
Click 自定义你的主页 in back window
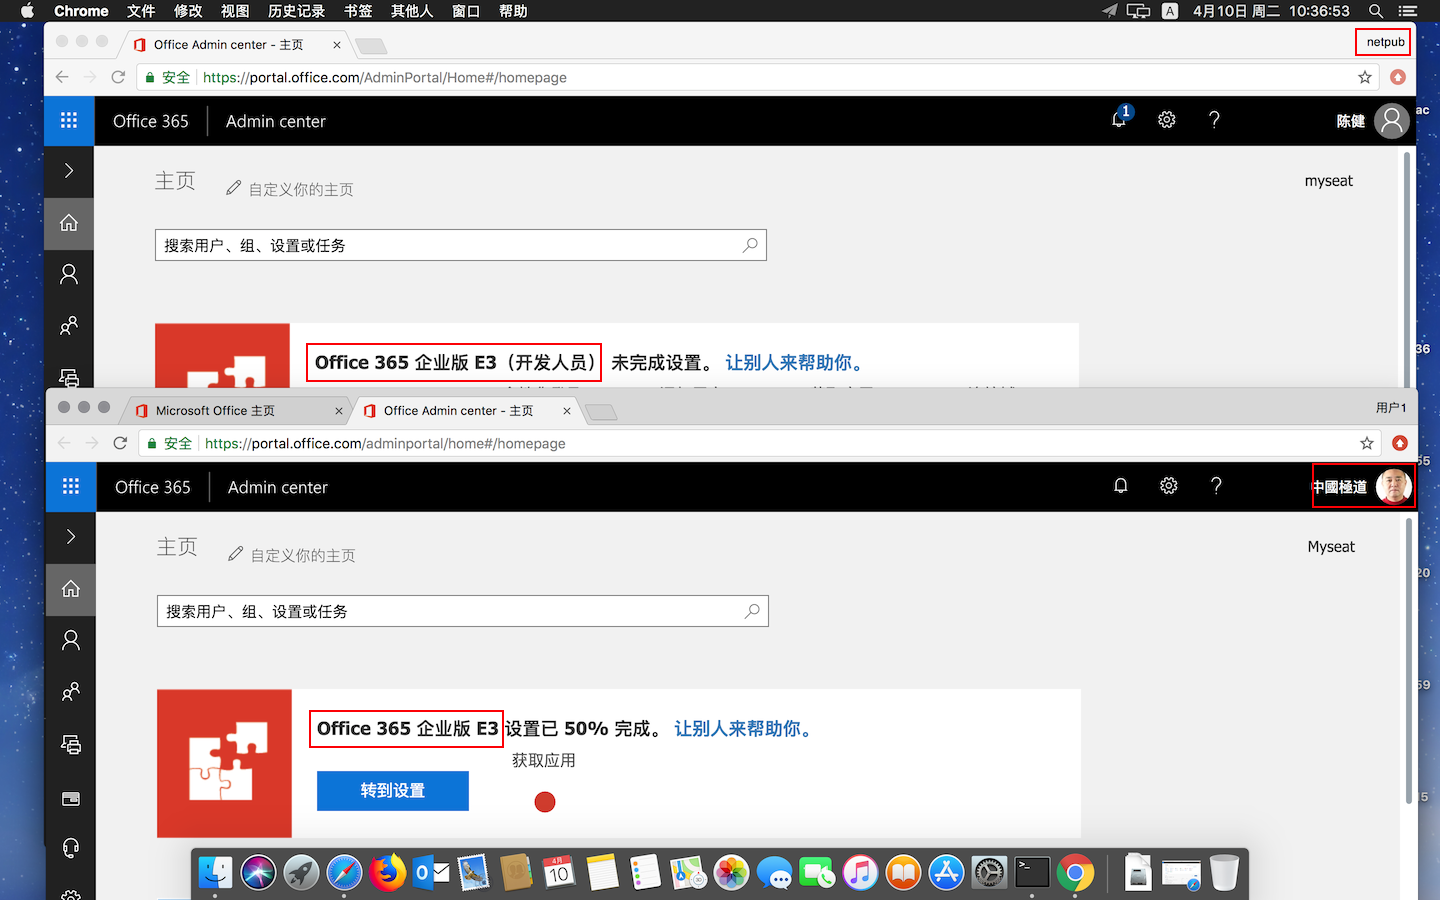(290, 189)
